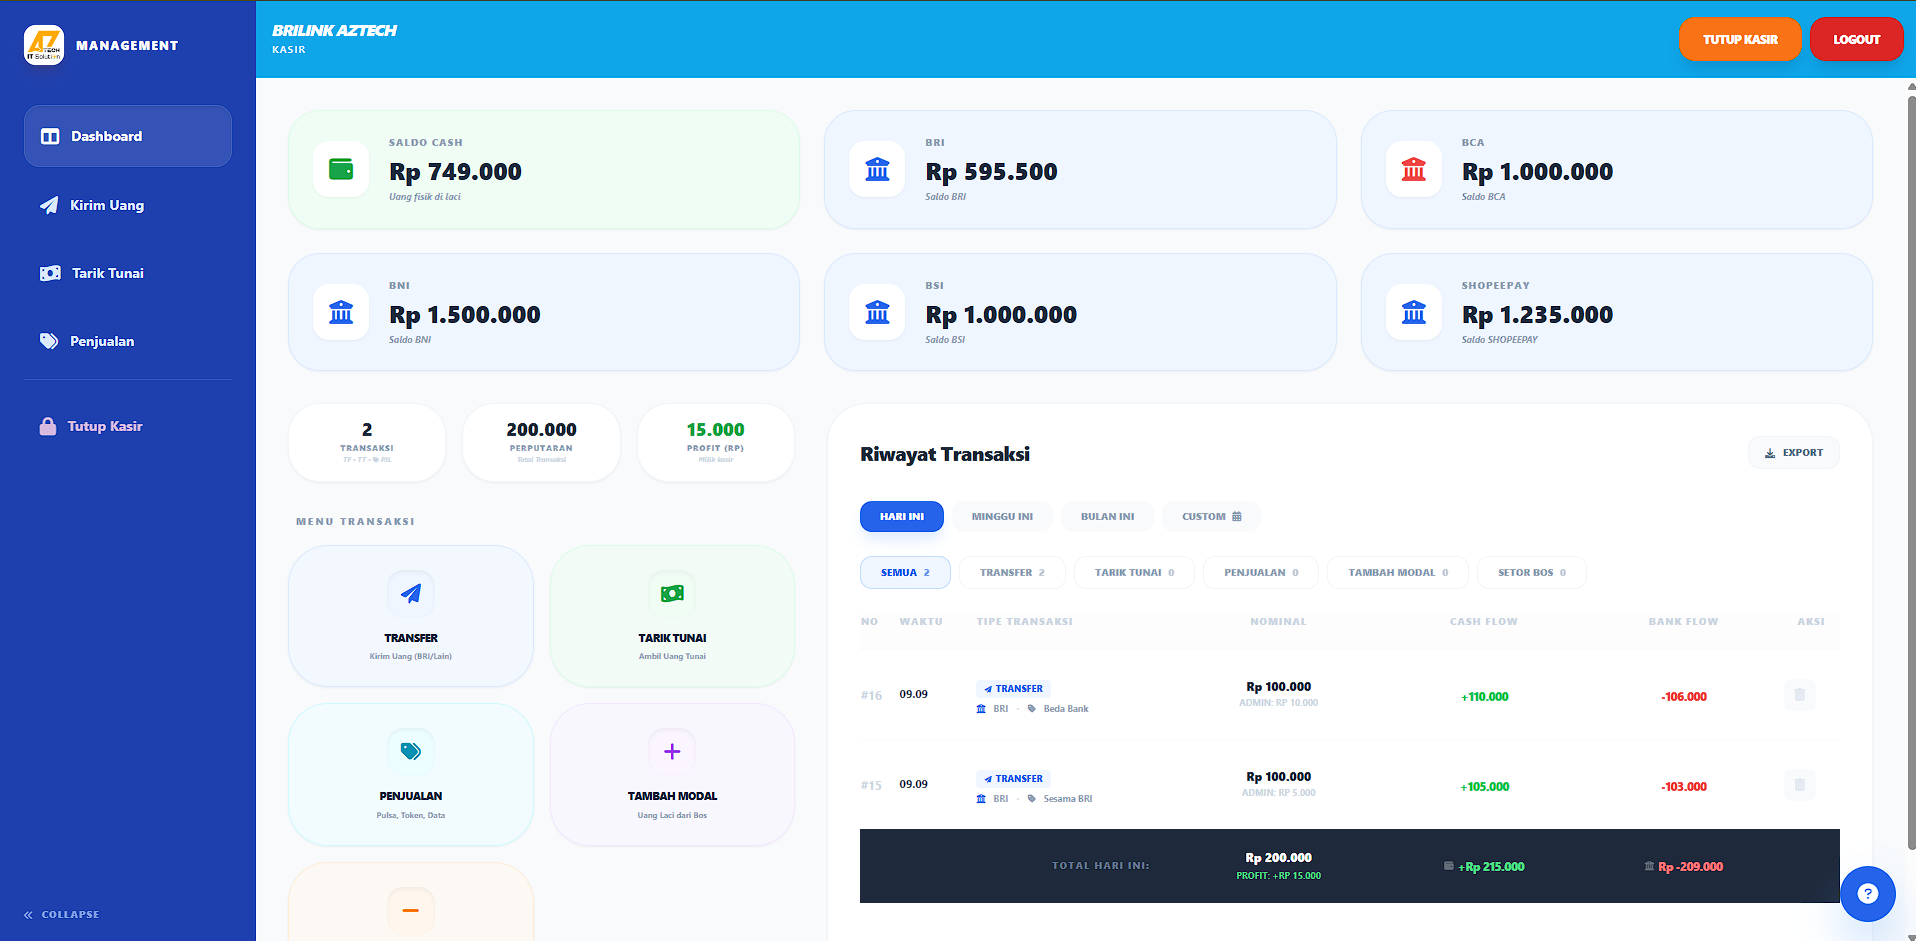The image size is (1916, 941).
Task: Select Tutup Kasir in the sidebar
Action: point(128,426)
